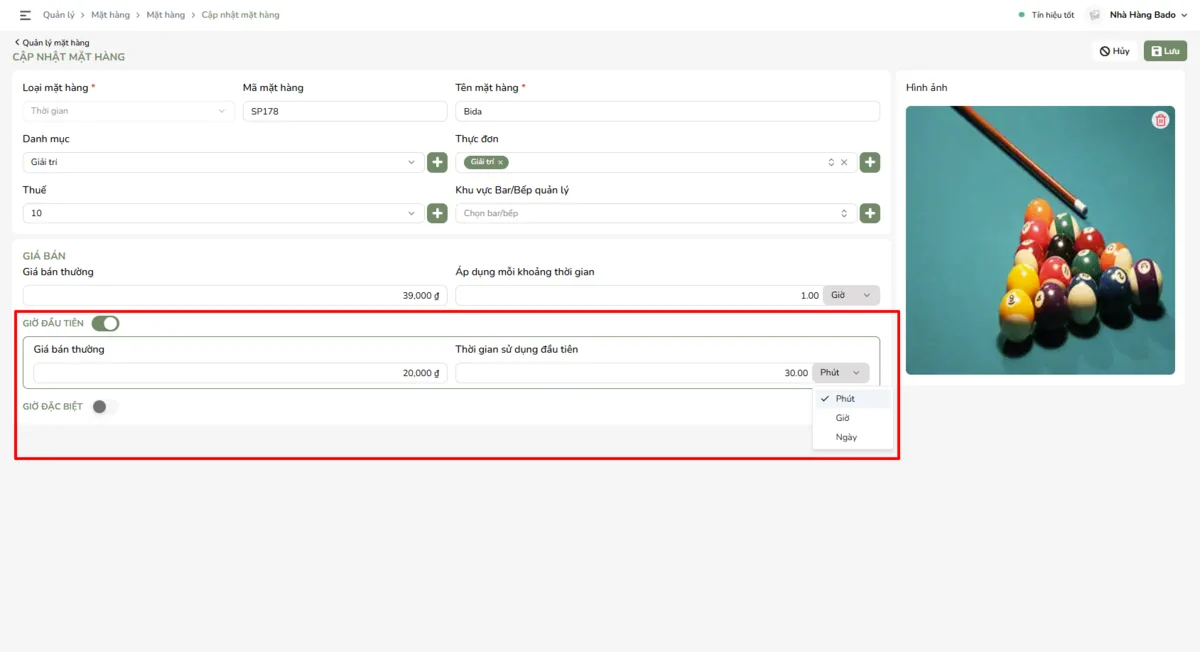Open the Thực đơn multi-select

(x=656, y=162)
